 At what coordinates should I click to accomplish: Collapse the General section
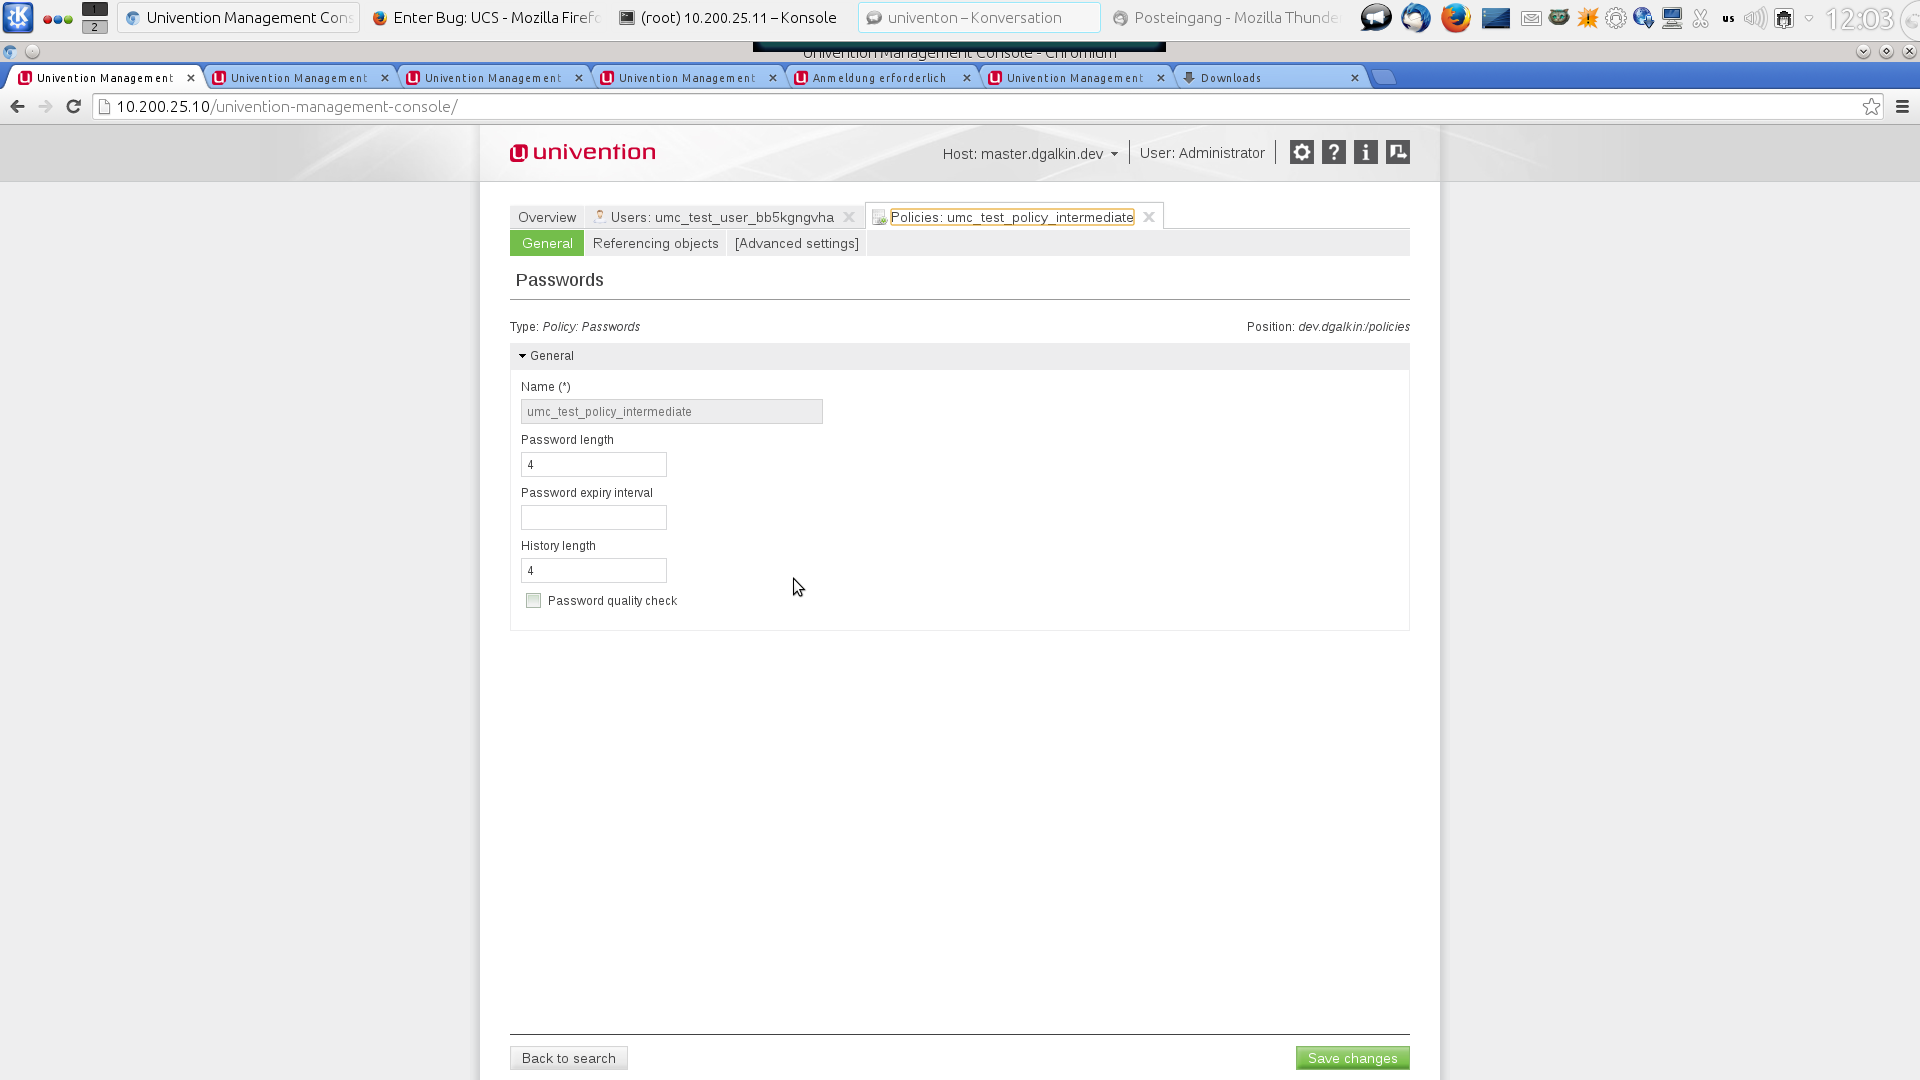pos(545,356)
